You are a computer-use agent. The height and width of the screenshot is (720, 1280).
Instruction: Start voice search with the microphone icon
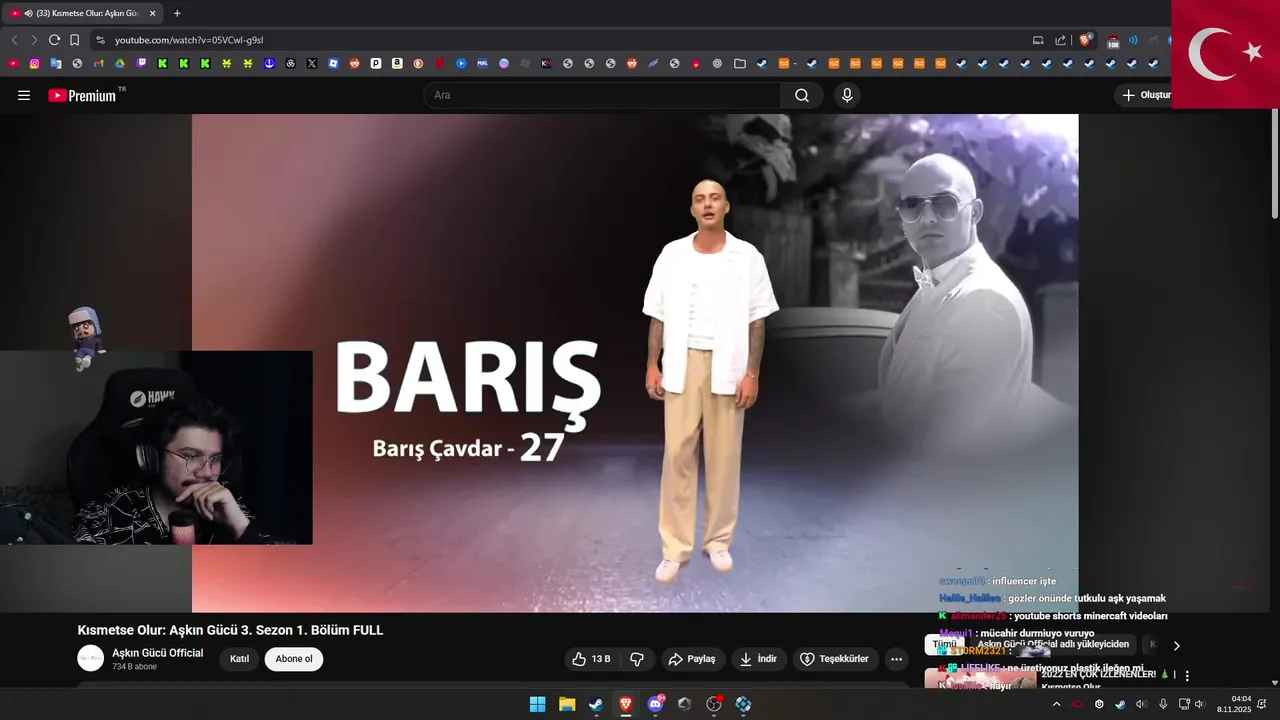coord(847,95)
